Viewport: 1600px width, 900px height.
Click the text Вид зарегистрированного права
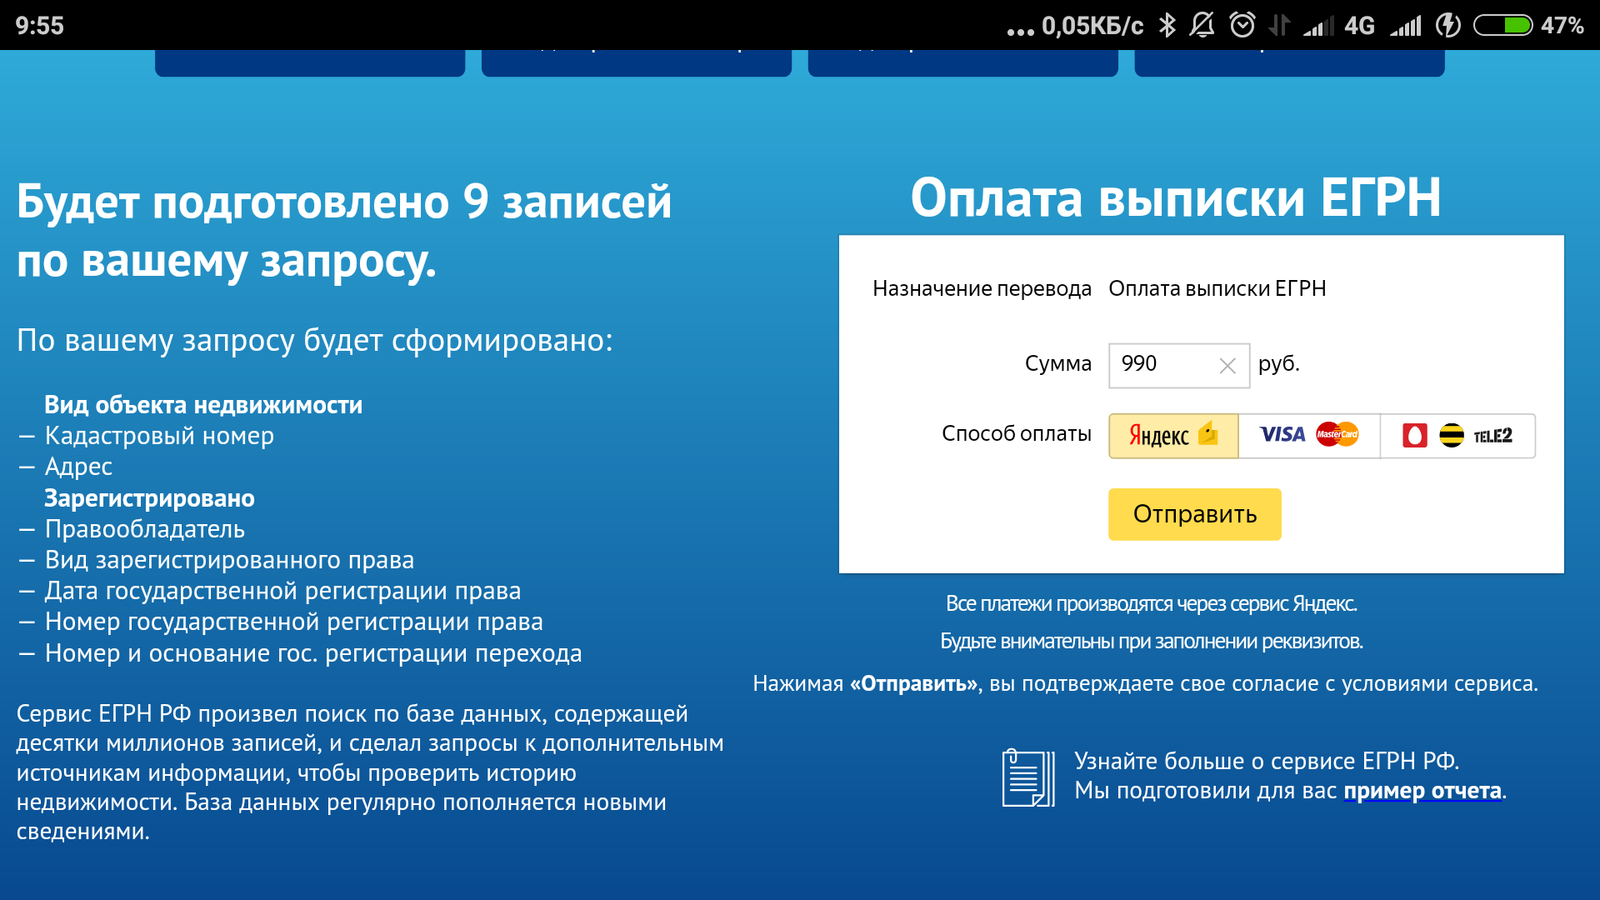pyautogui.click(x=229, y=560)
